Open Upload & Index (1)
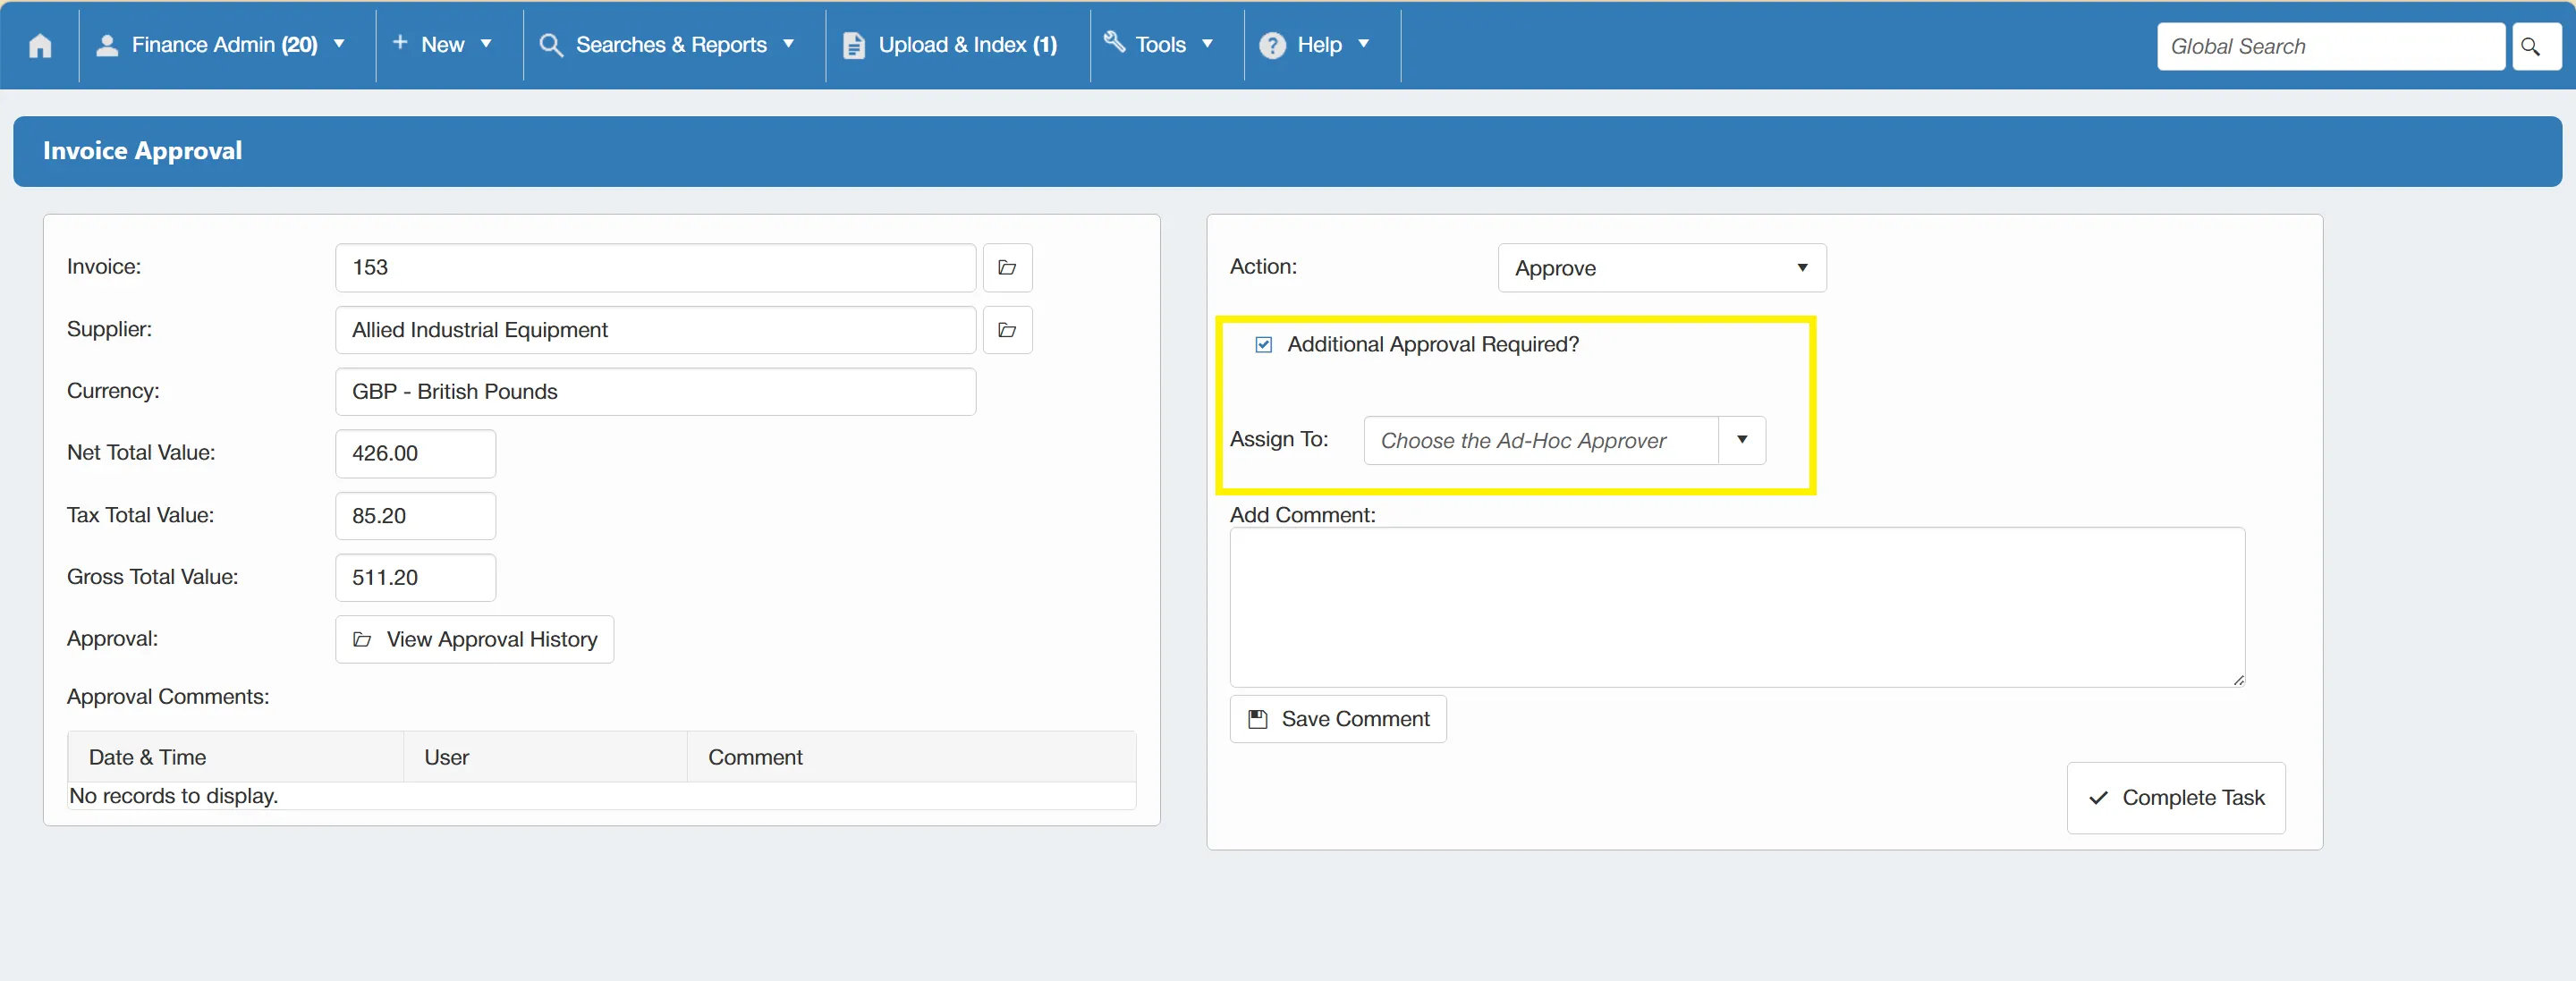The height and width of the screenshot is (981, 2576). coord(950,45)
